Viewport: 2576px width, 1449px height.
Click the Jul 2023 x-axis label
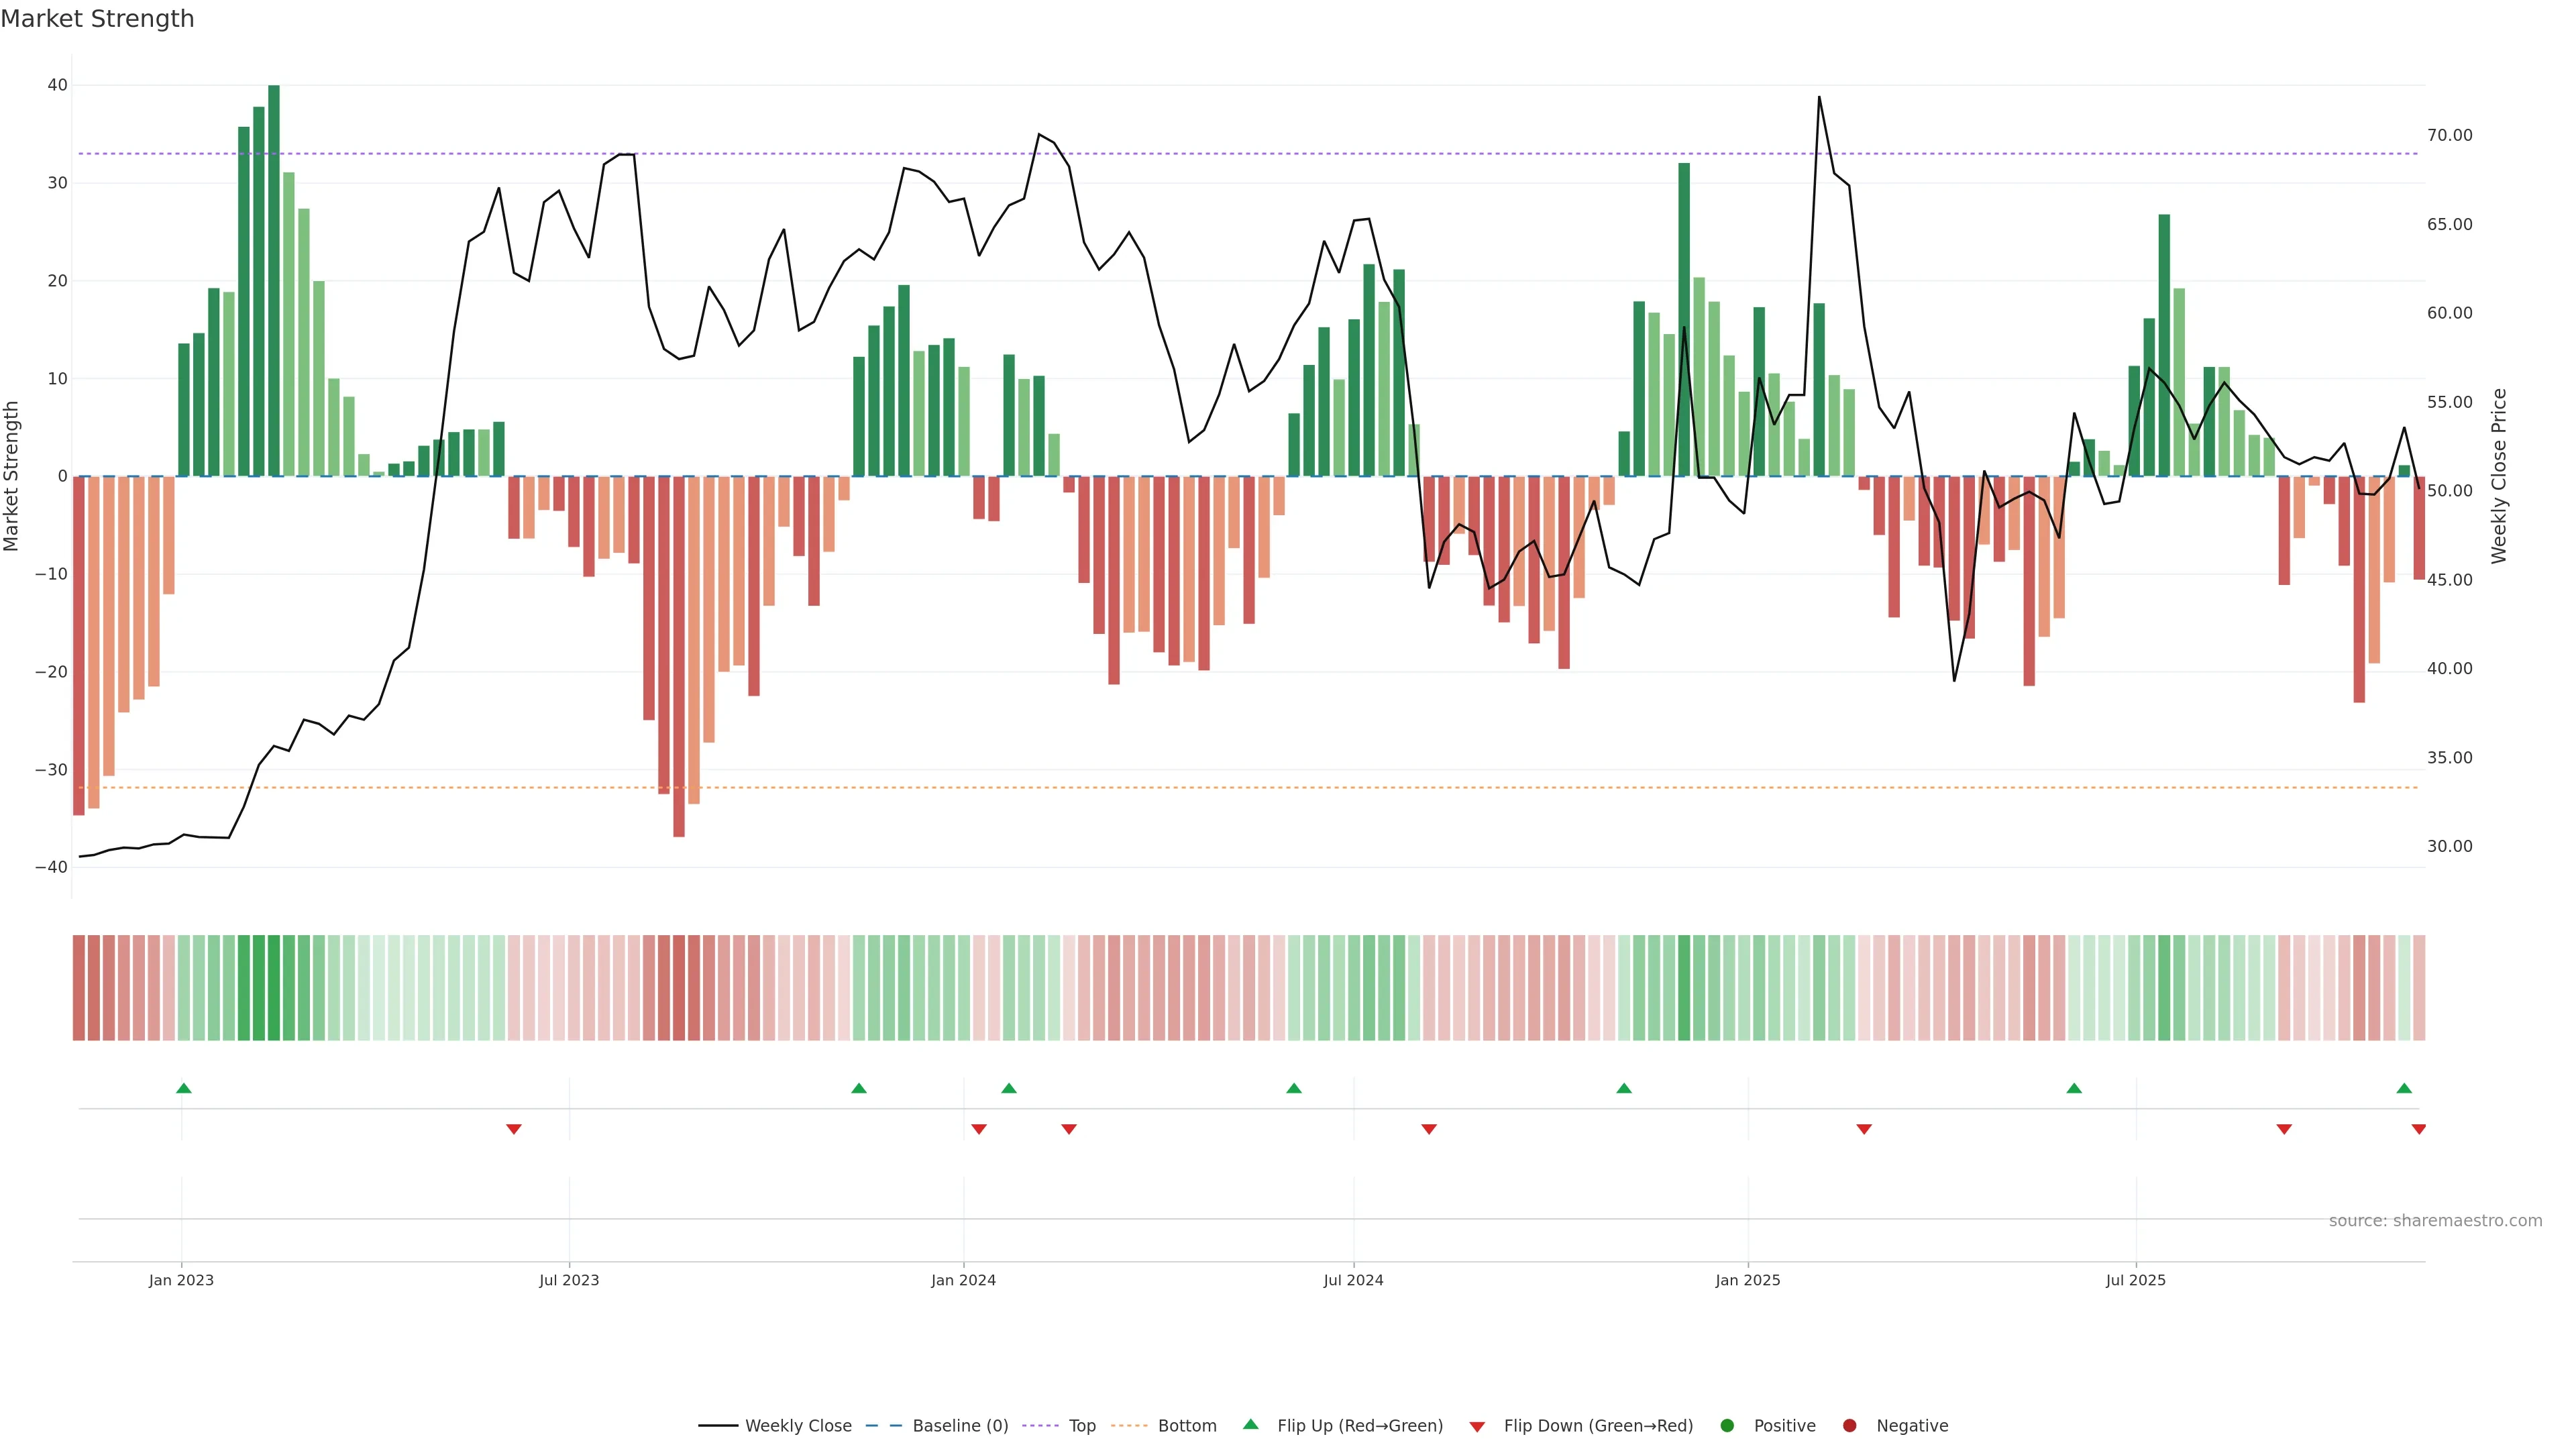coord(569,1280)
